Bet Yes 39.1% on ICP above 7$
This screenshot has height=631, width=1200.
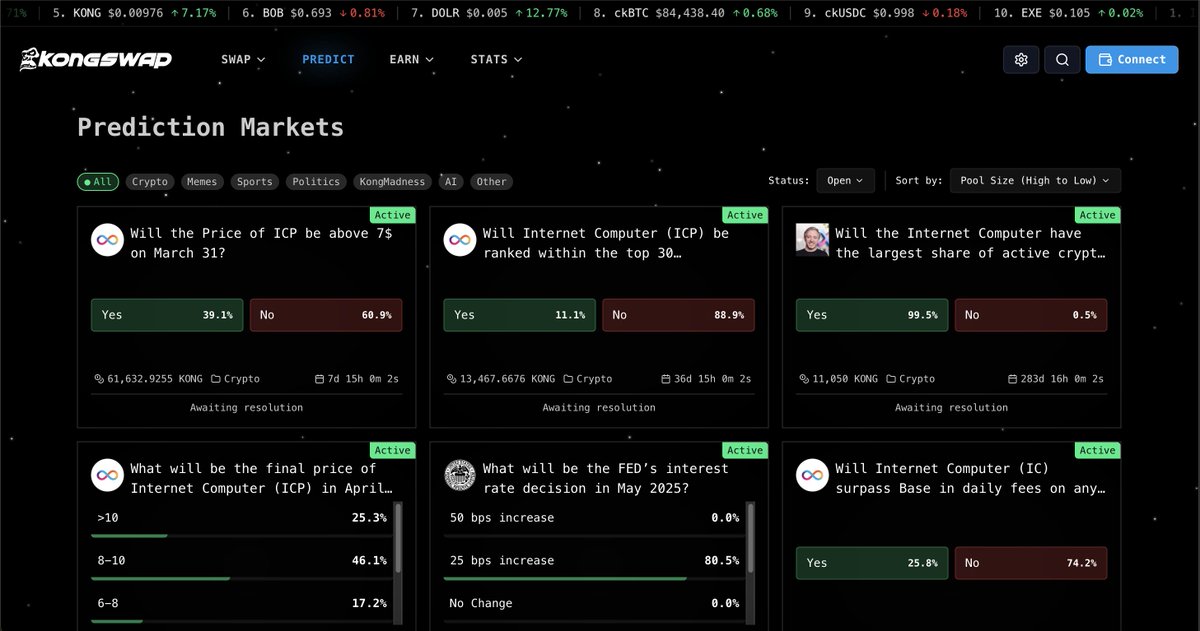(x=167, y=315)
